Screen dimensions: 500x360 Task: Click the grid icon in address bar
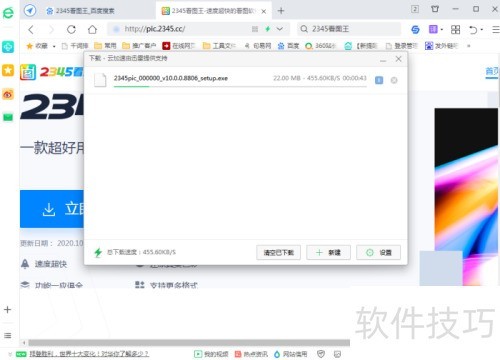255,29
